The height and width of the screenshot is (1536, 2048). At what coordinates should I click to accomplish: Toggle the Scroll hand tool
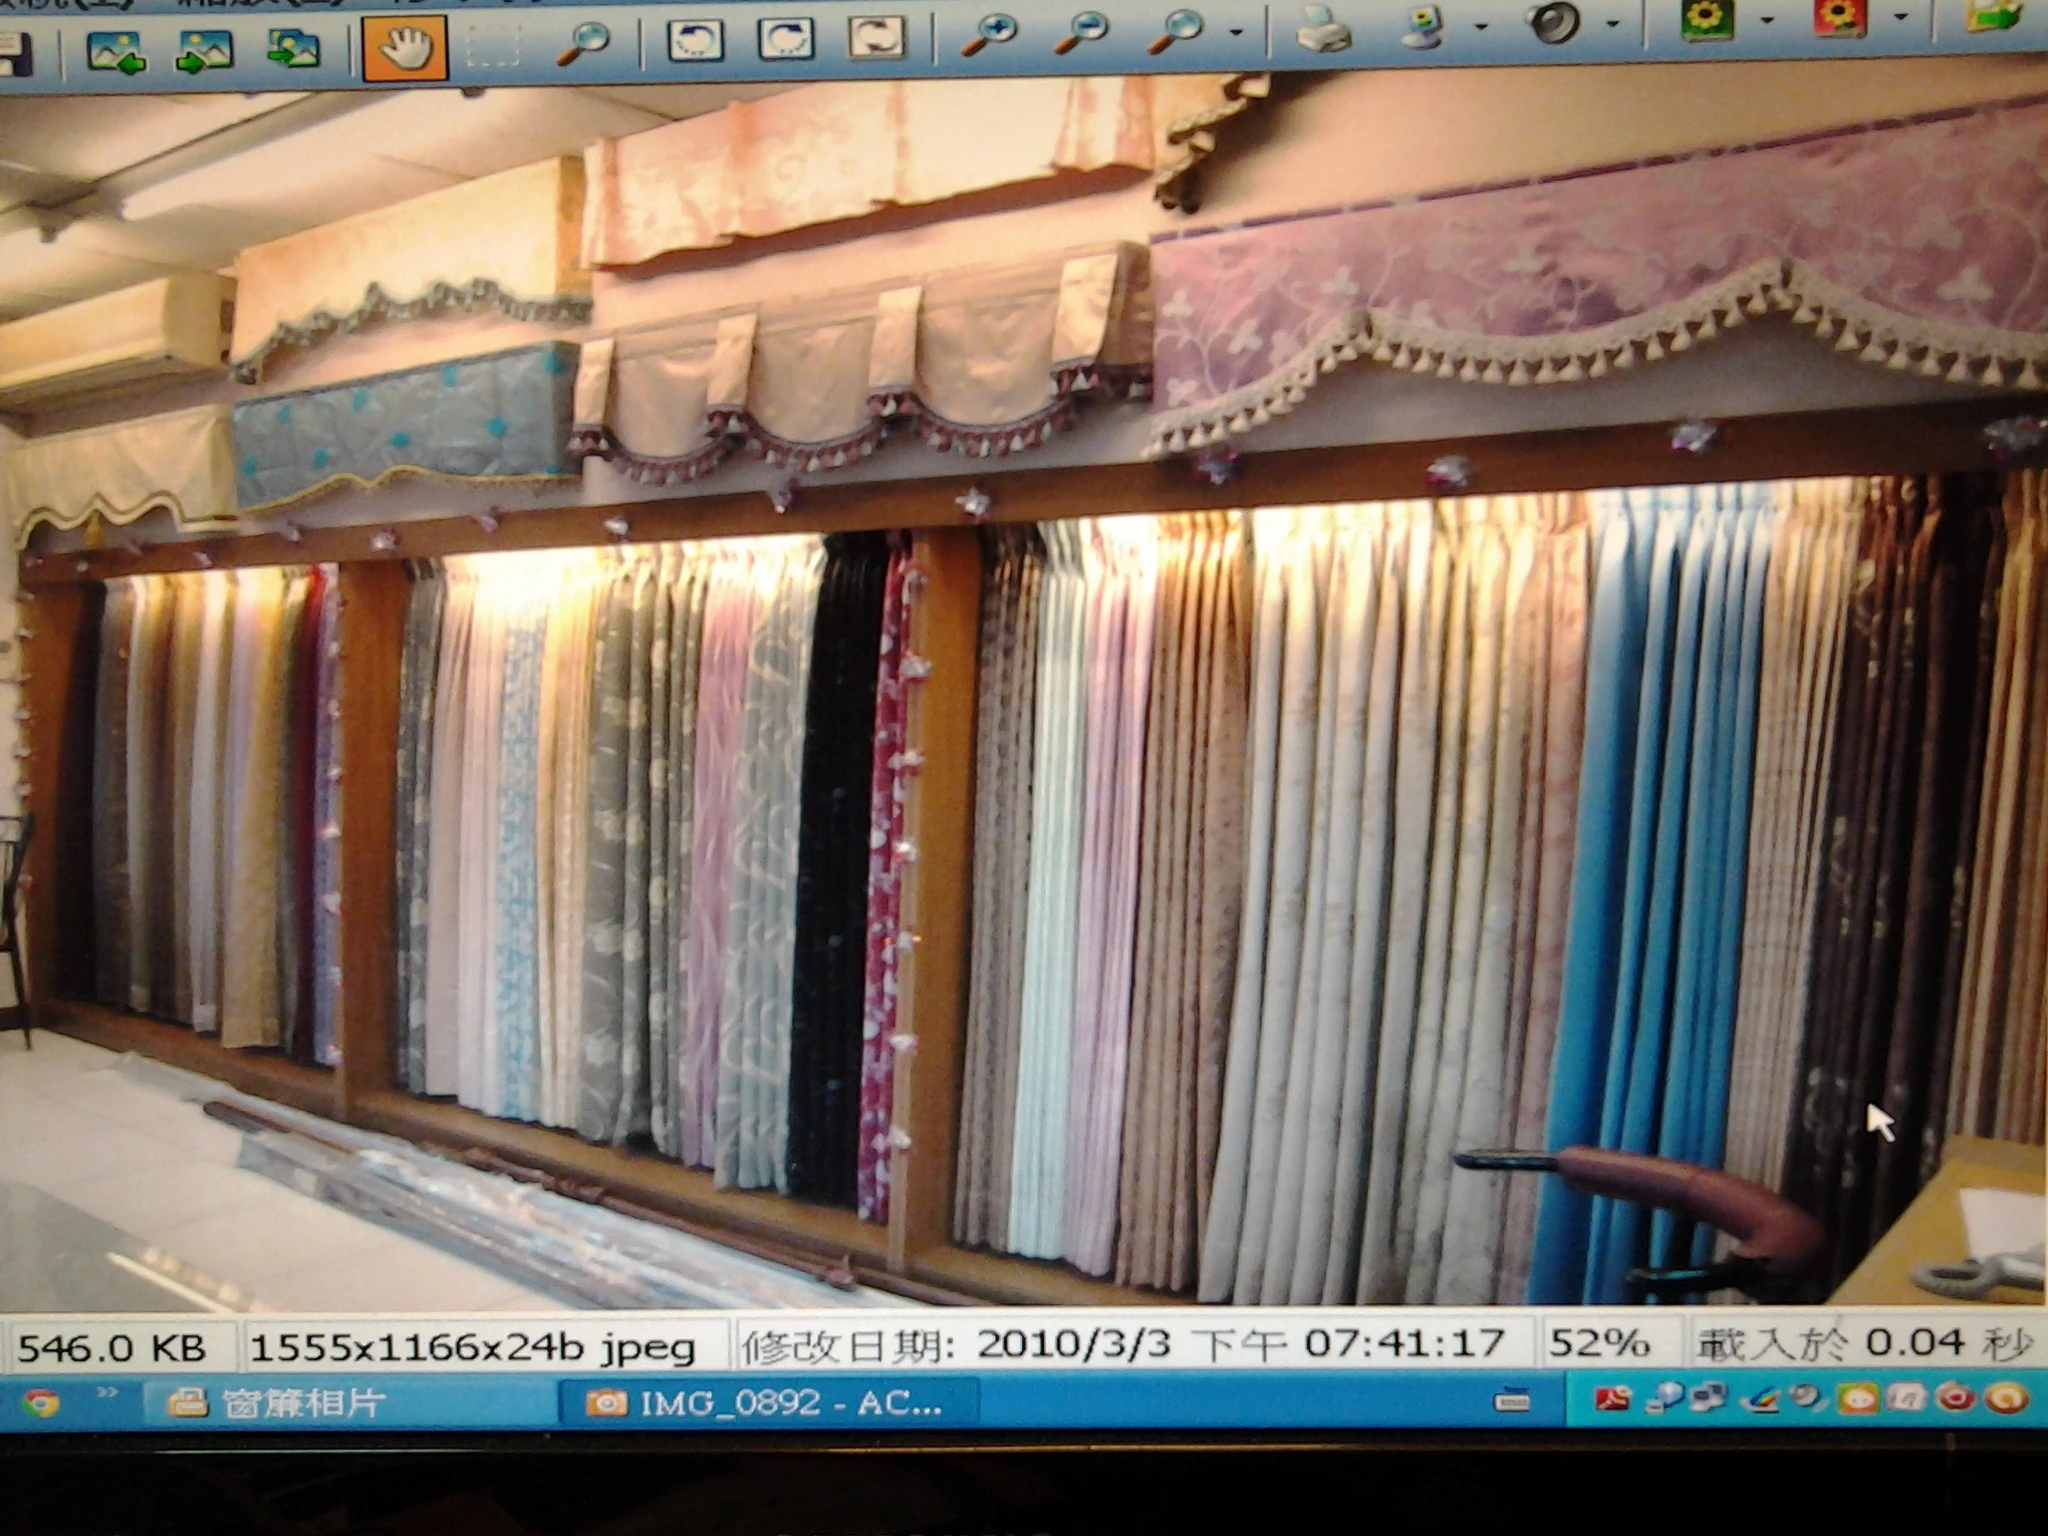click(x=403, y=47)
